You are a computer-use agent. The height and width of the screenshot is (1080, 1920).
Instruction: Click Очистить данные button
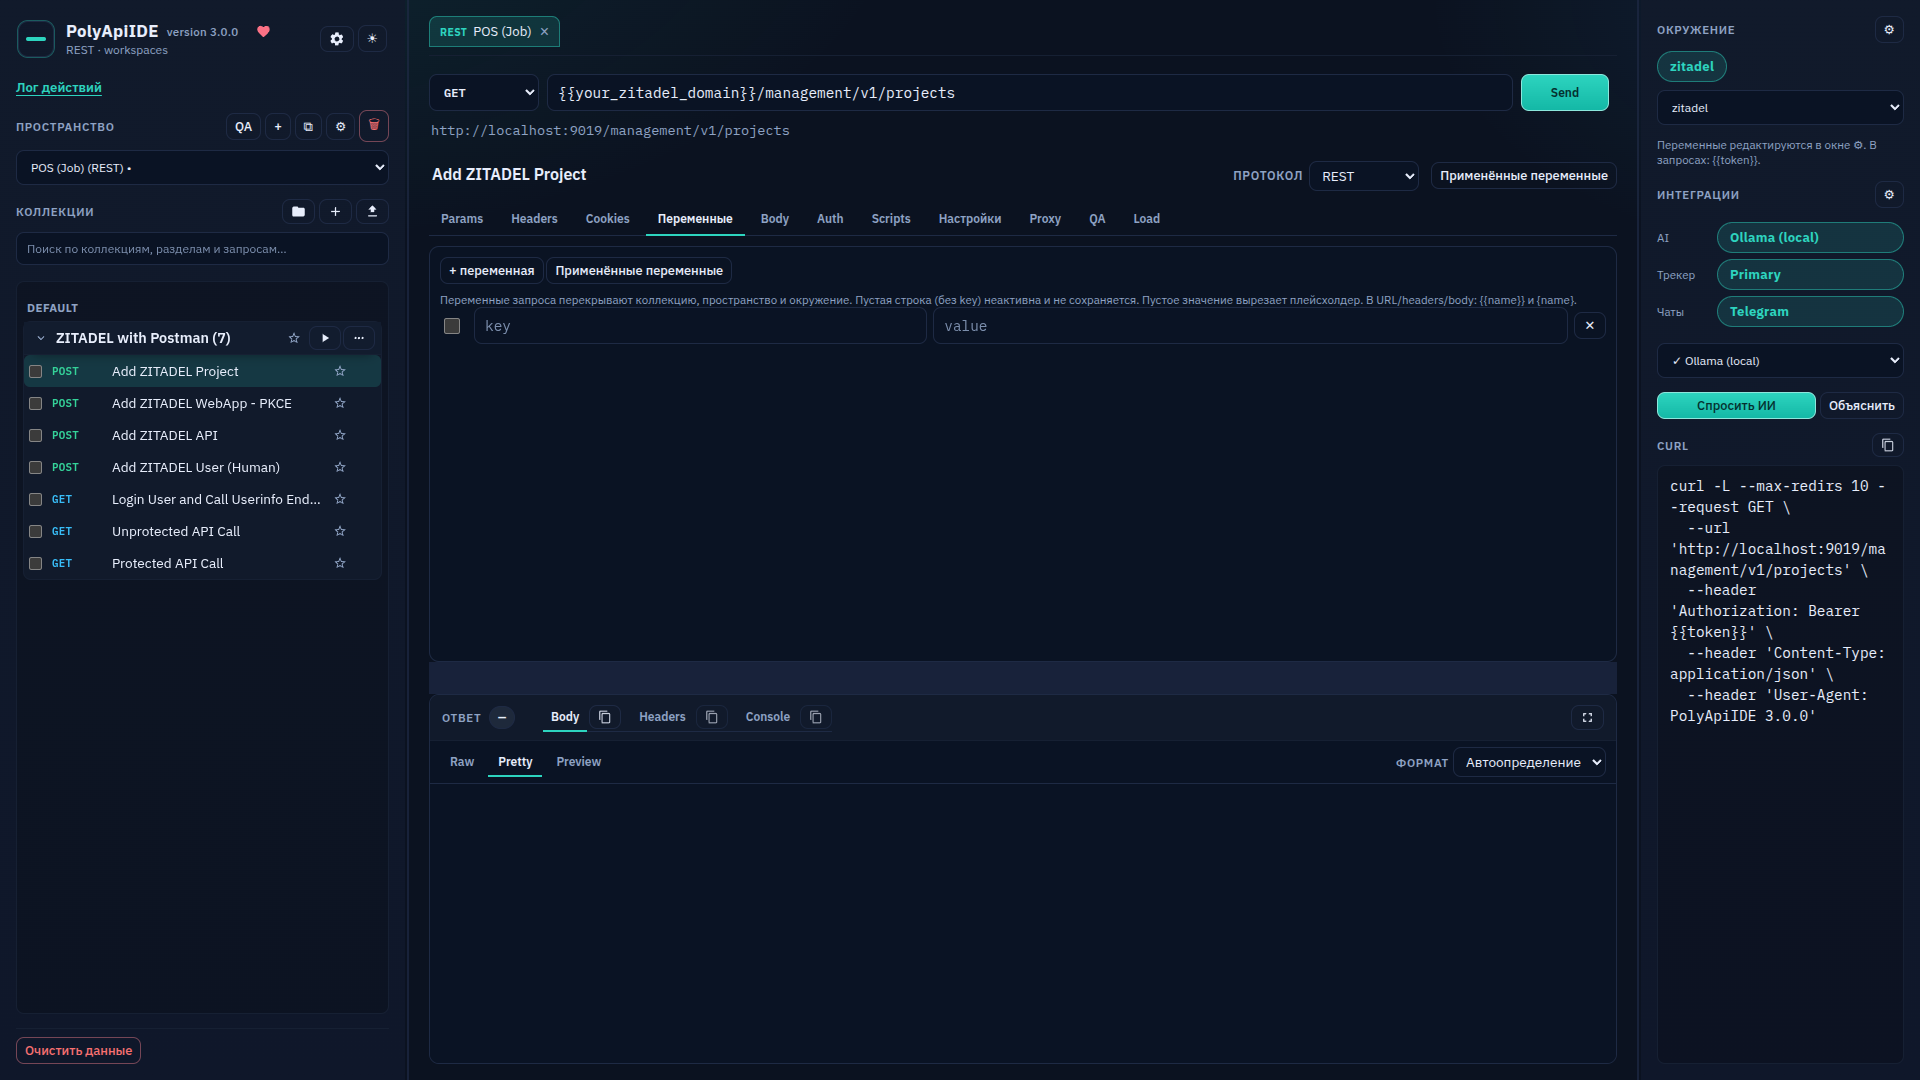click(78, 1051)
